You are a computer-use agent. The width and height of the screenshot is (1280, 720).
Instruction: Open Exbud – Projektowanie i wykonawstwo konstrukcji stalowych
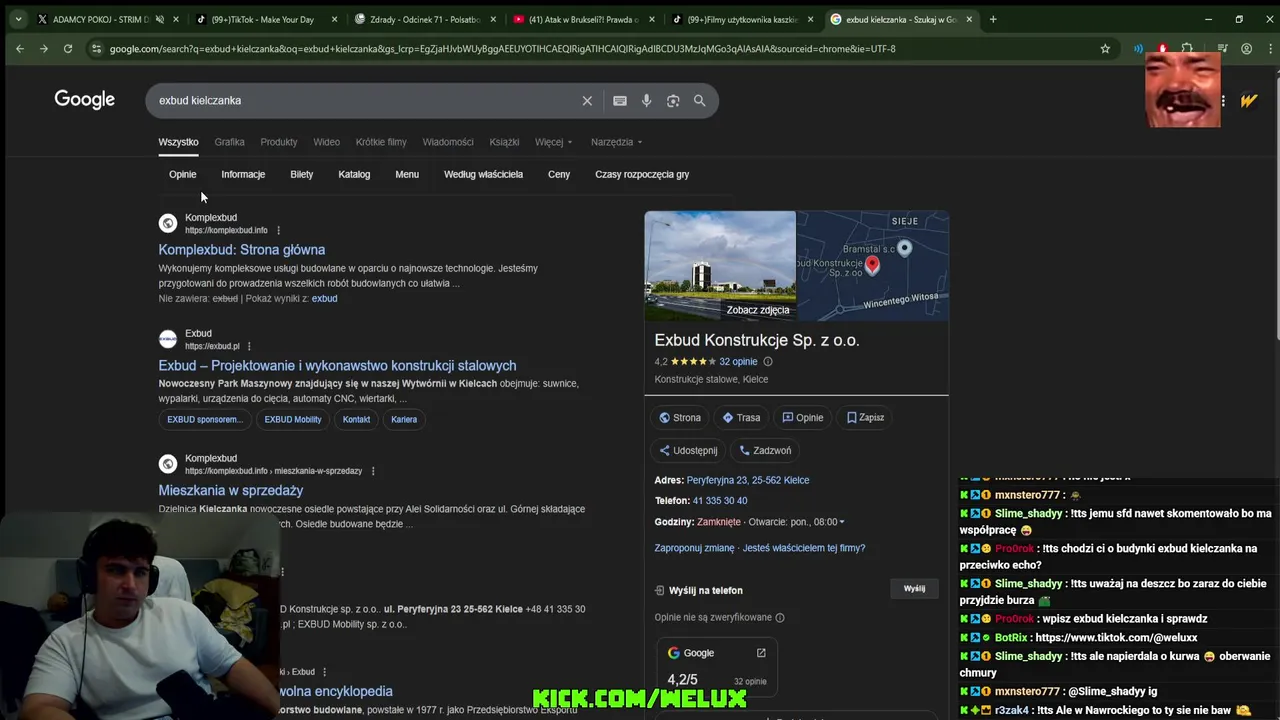[x=337, y=366]
